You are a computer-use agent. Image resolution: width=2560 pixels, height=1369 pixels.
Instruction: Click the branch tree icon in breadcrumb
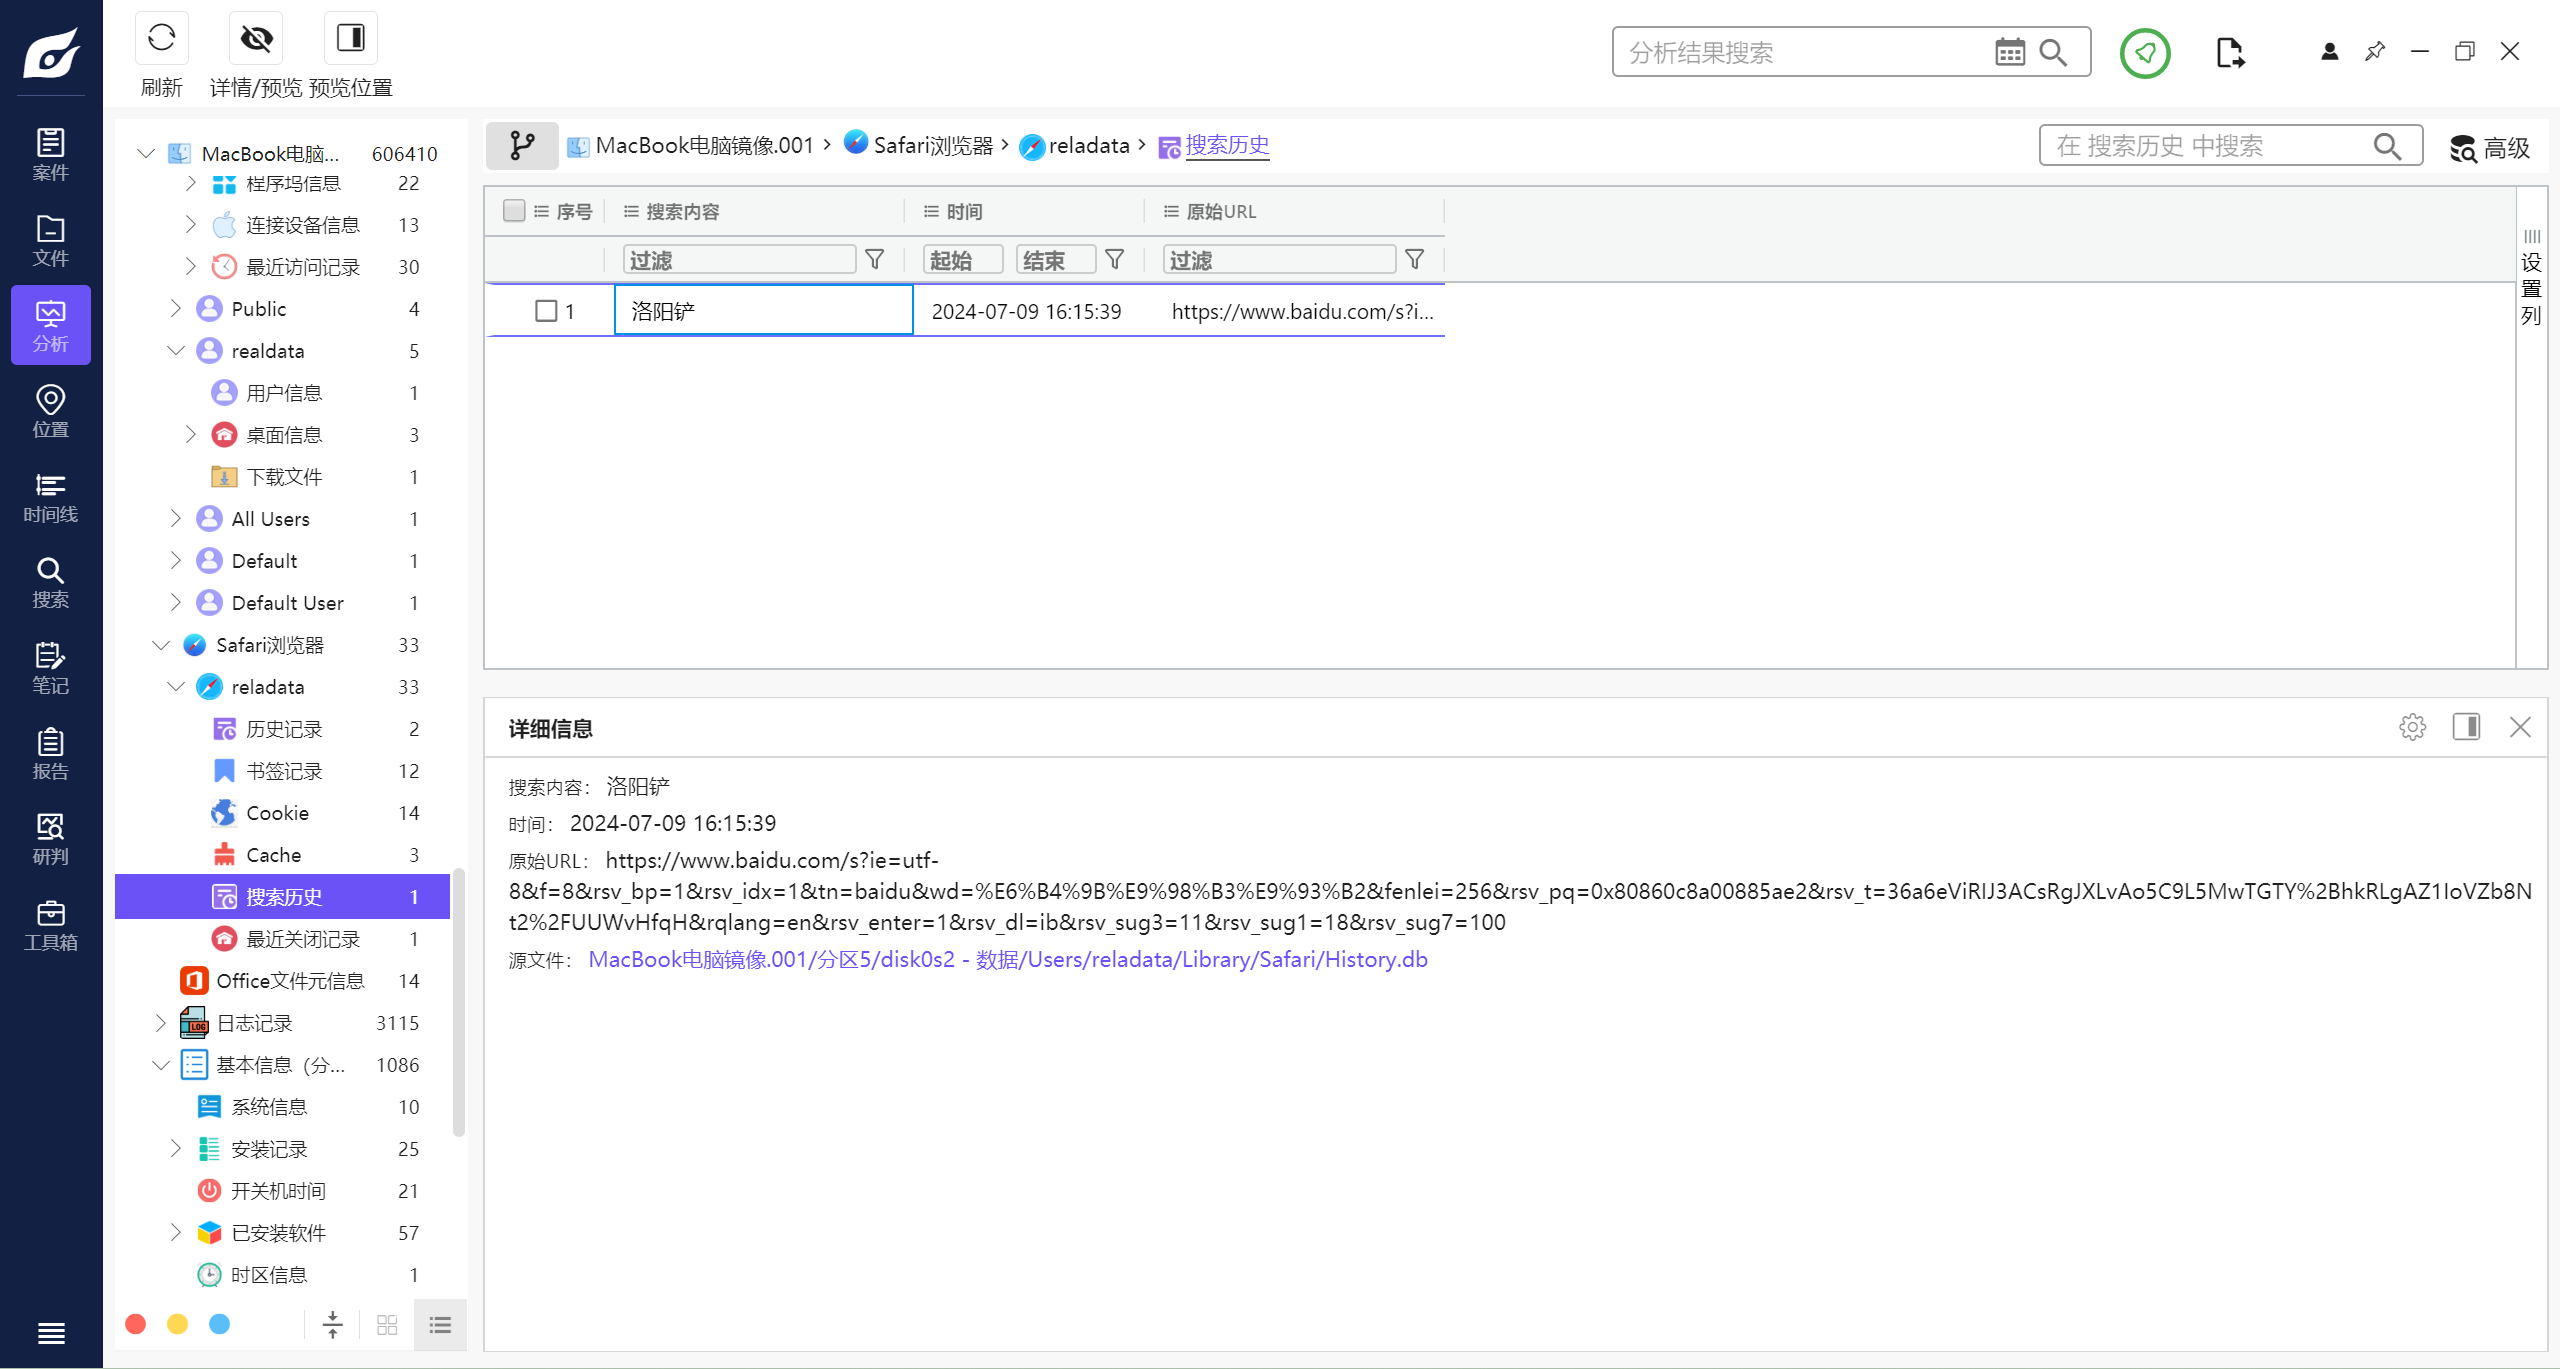point(521,146)
